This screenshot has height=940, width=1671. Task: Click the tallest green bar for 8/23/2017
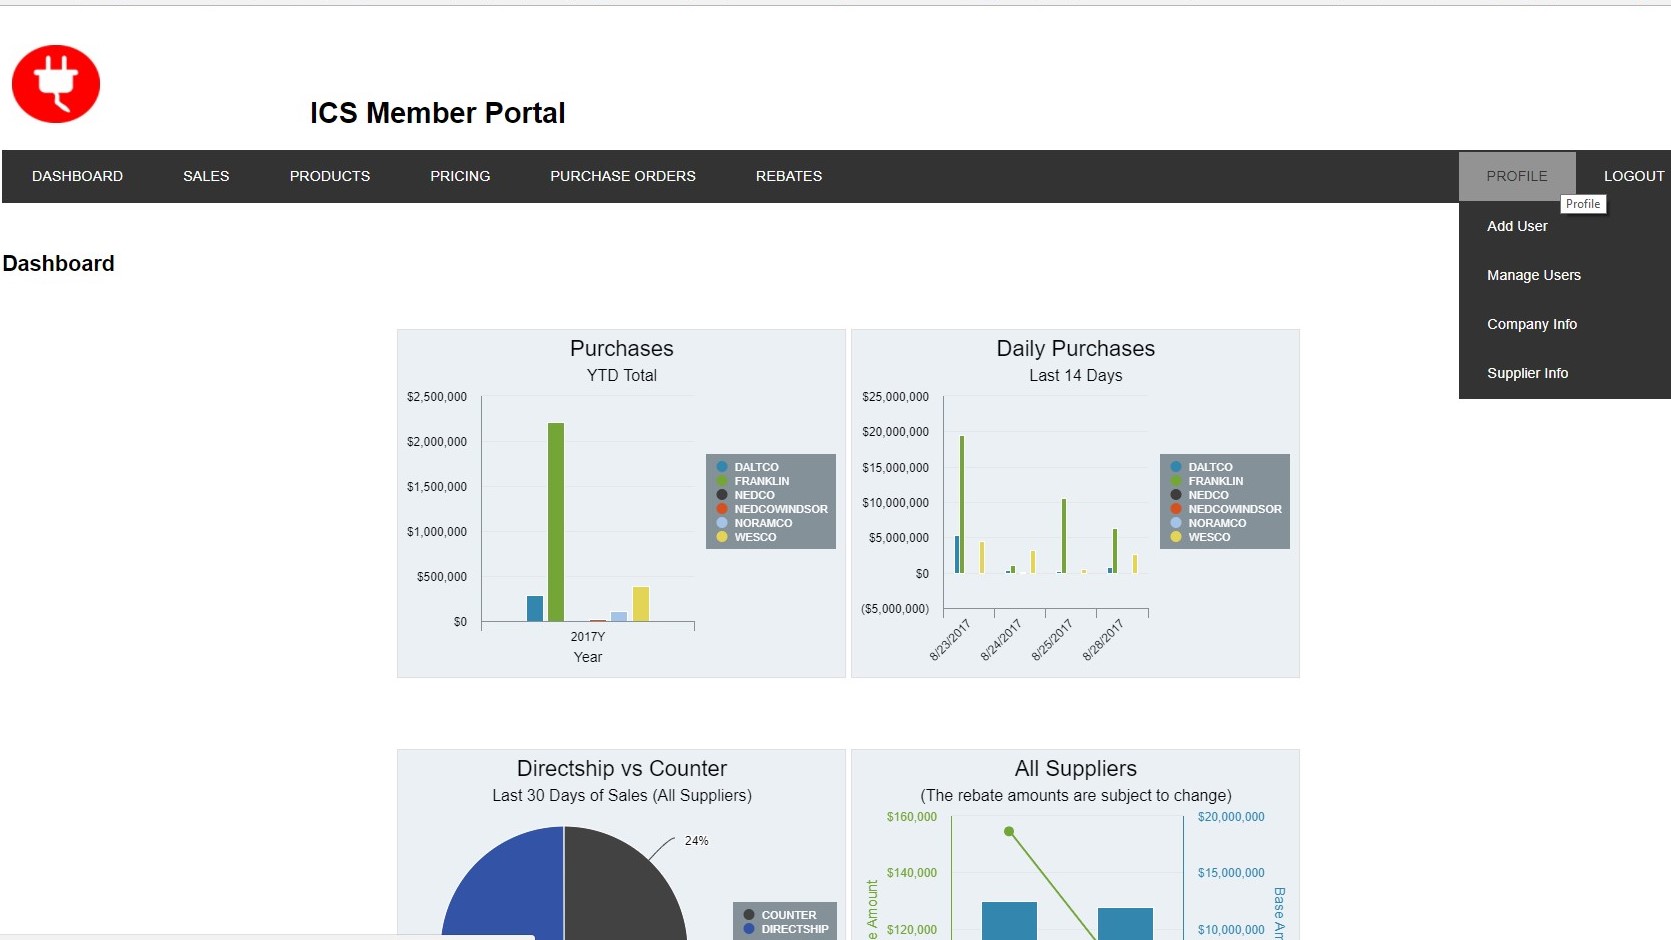pos(962,504)
